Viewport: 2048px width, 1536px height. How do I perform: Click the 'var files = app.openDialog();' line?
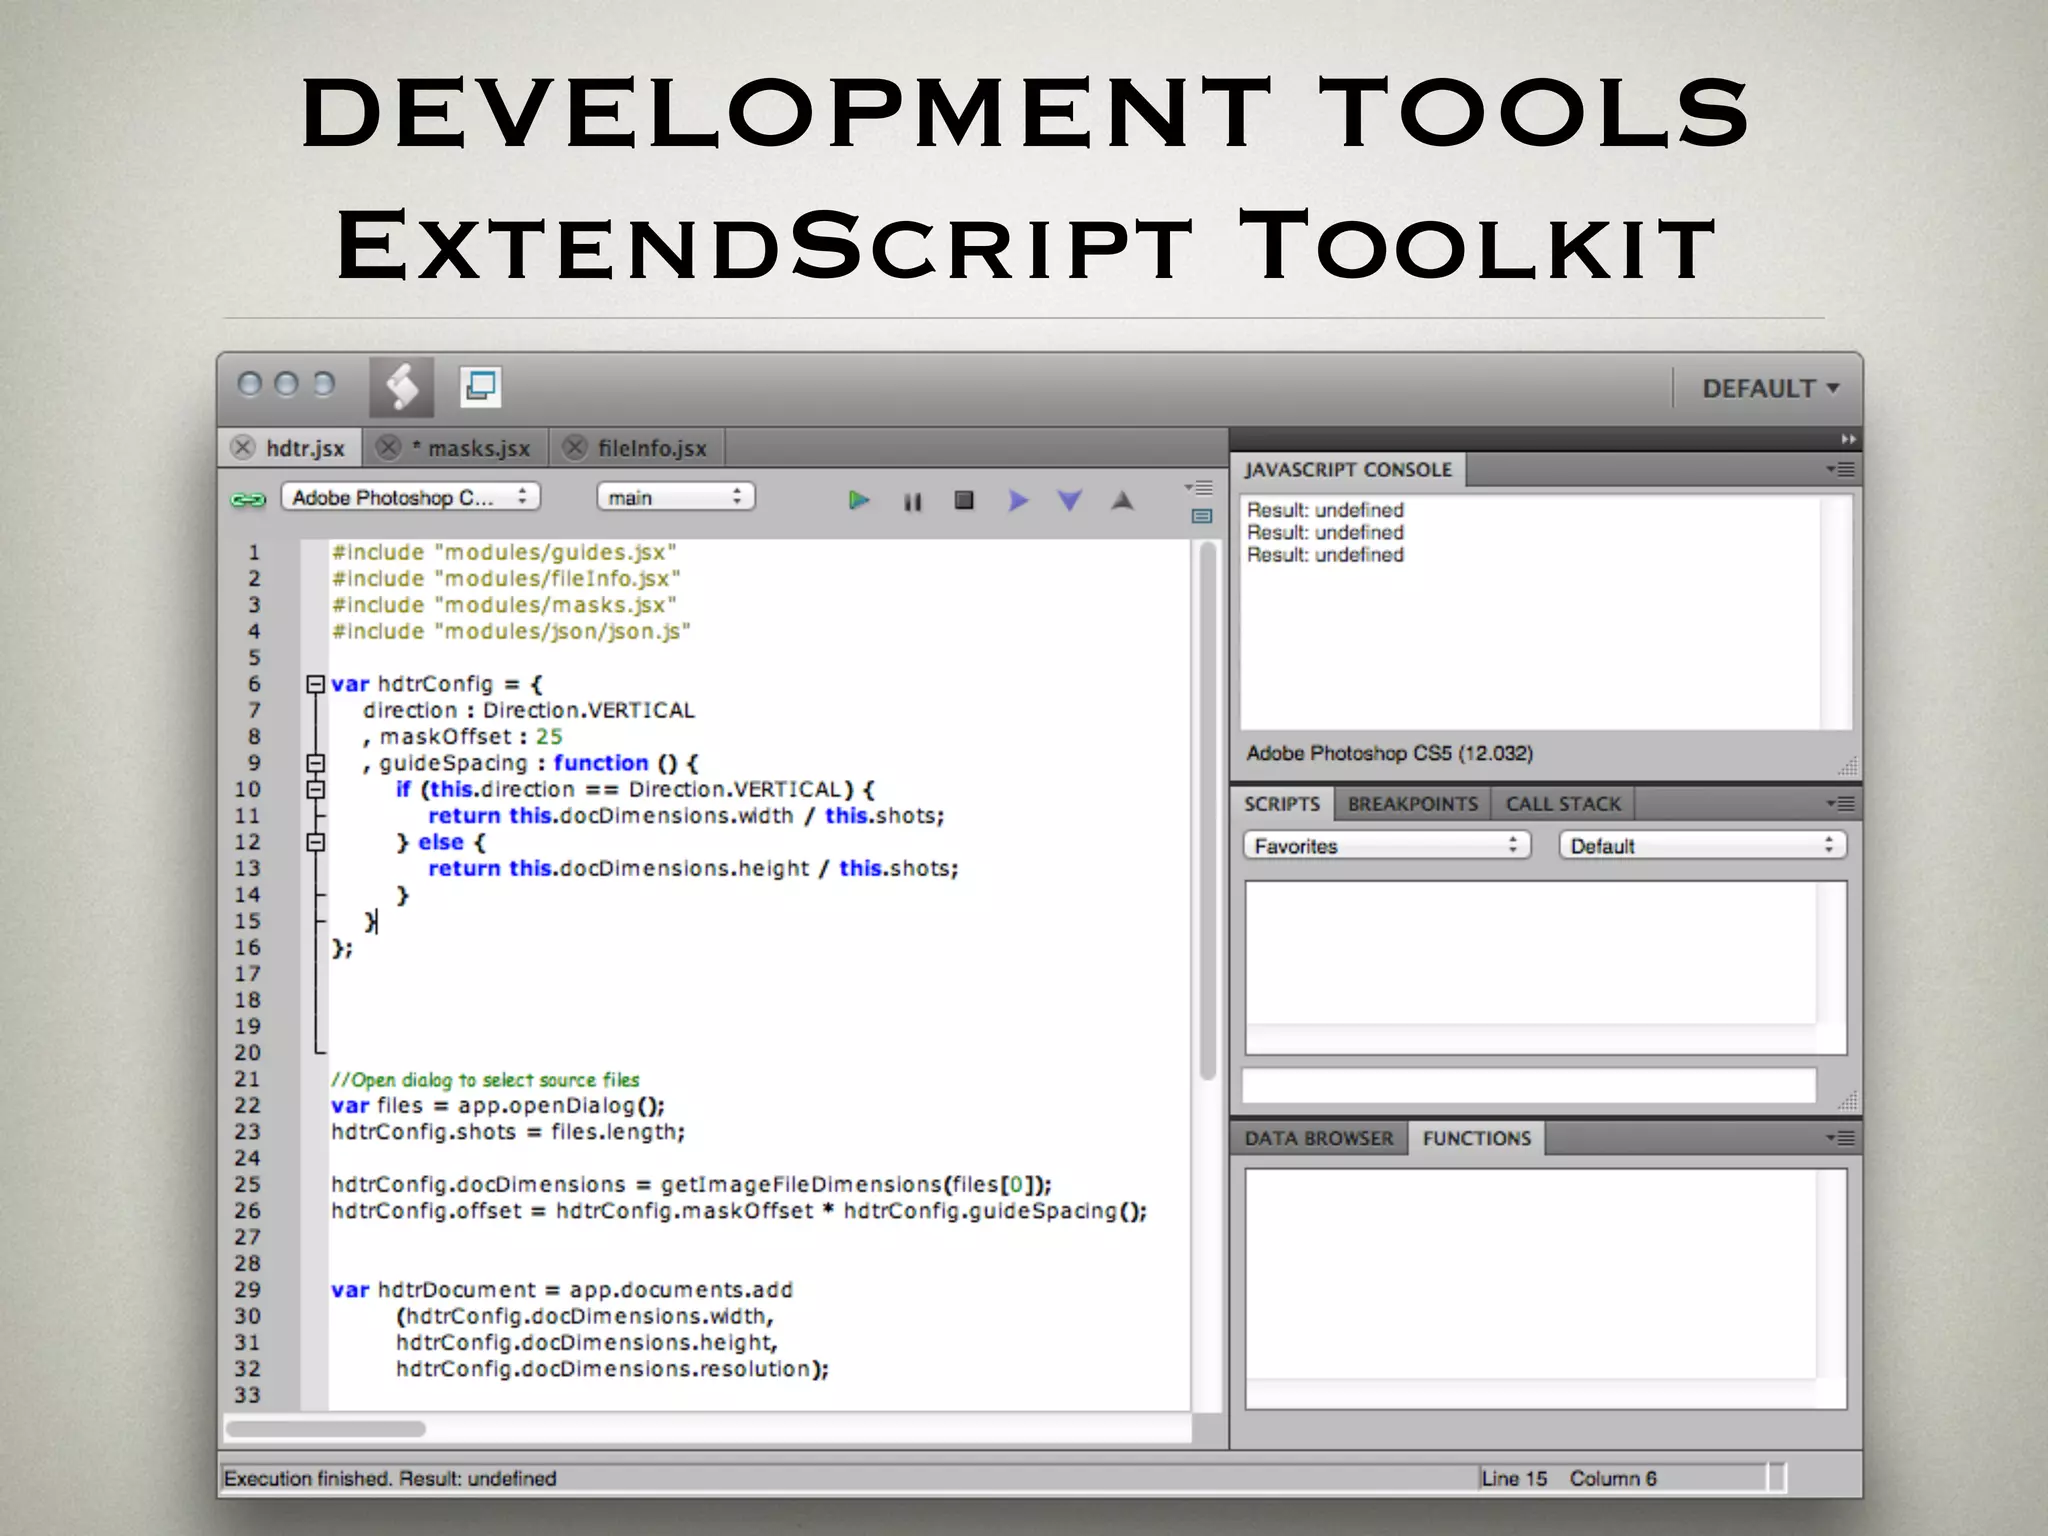click(x=497, y=1105)
